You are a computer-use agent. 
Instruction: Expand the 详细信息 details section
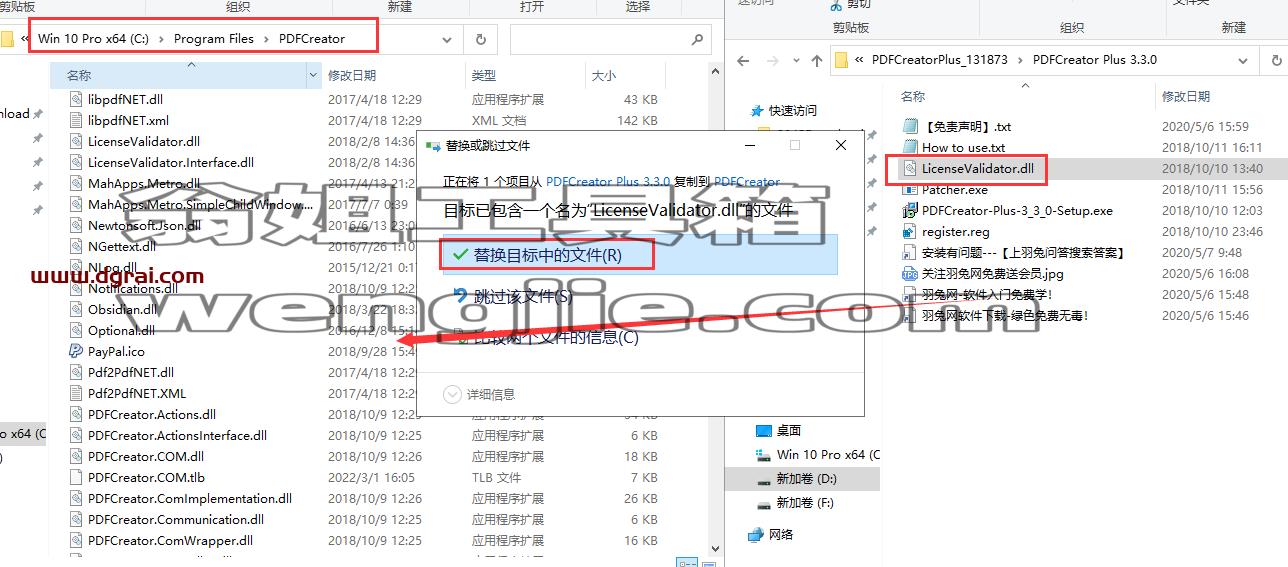(480, 394)
